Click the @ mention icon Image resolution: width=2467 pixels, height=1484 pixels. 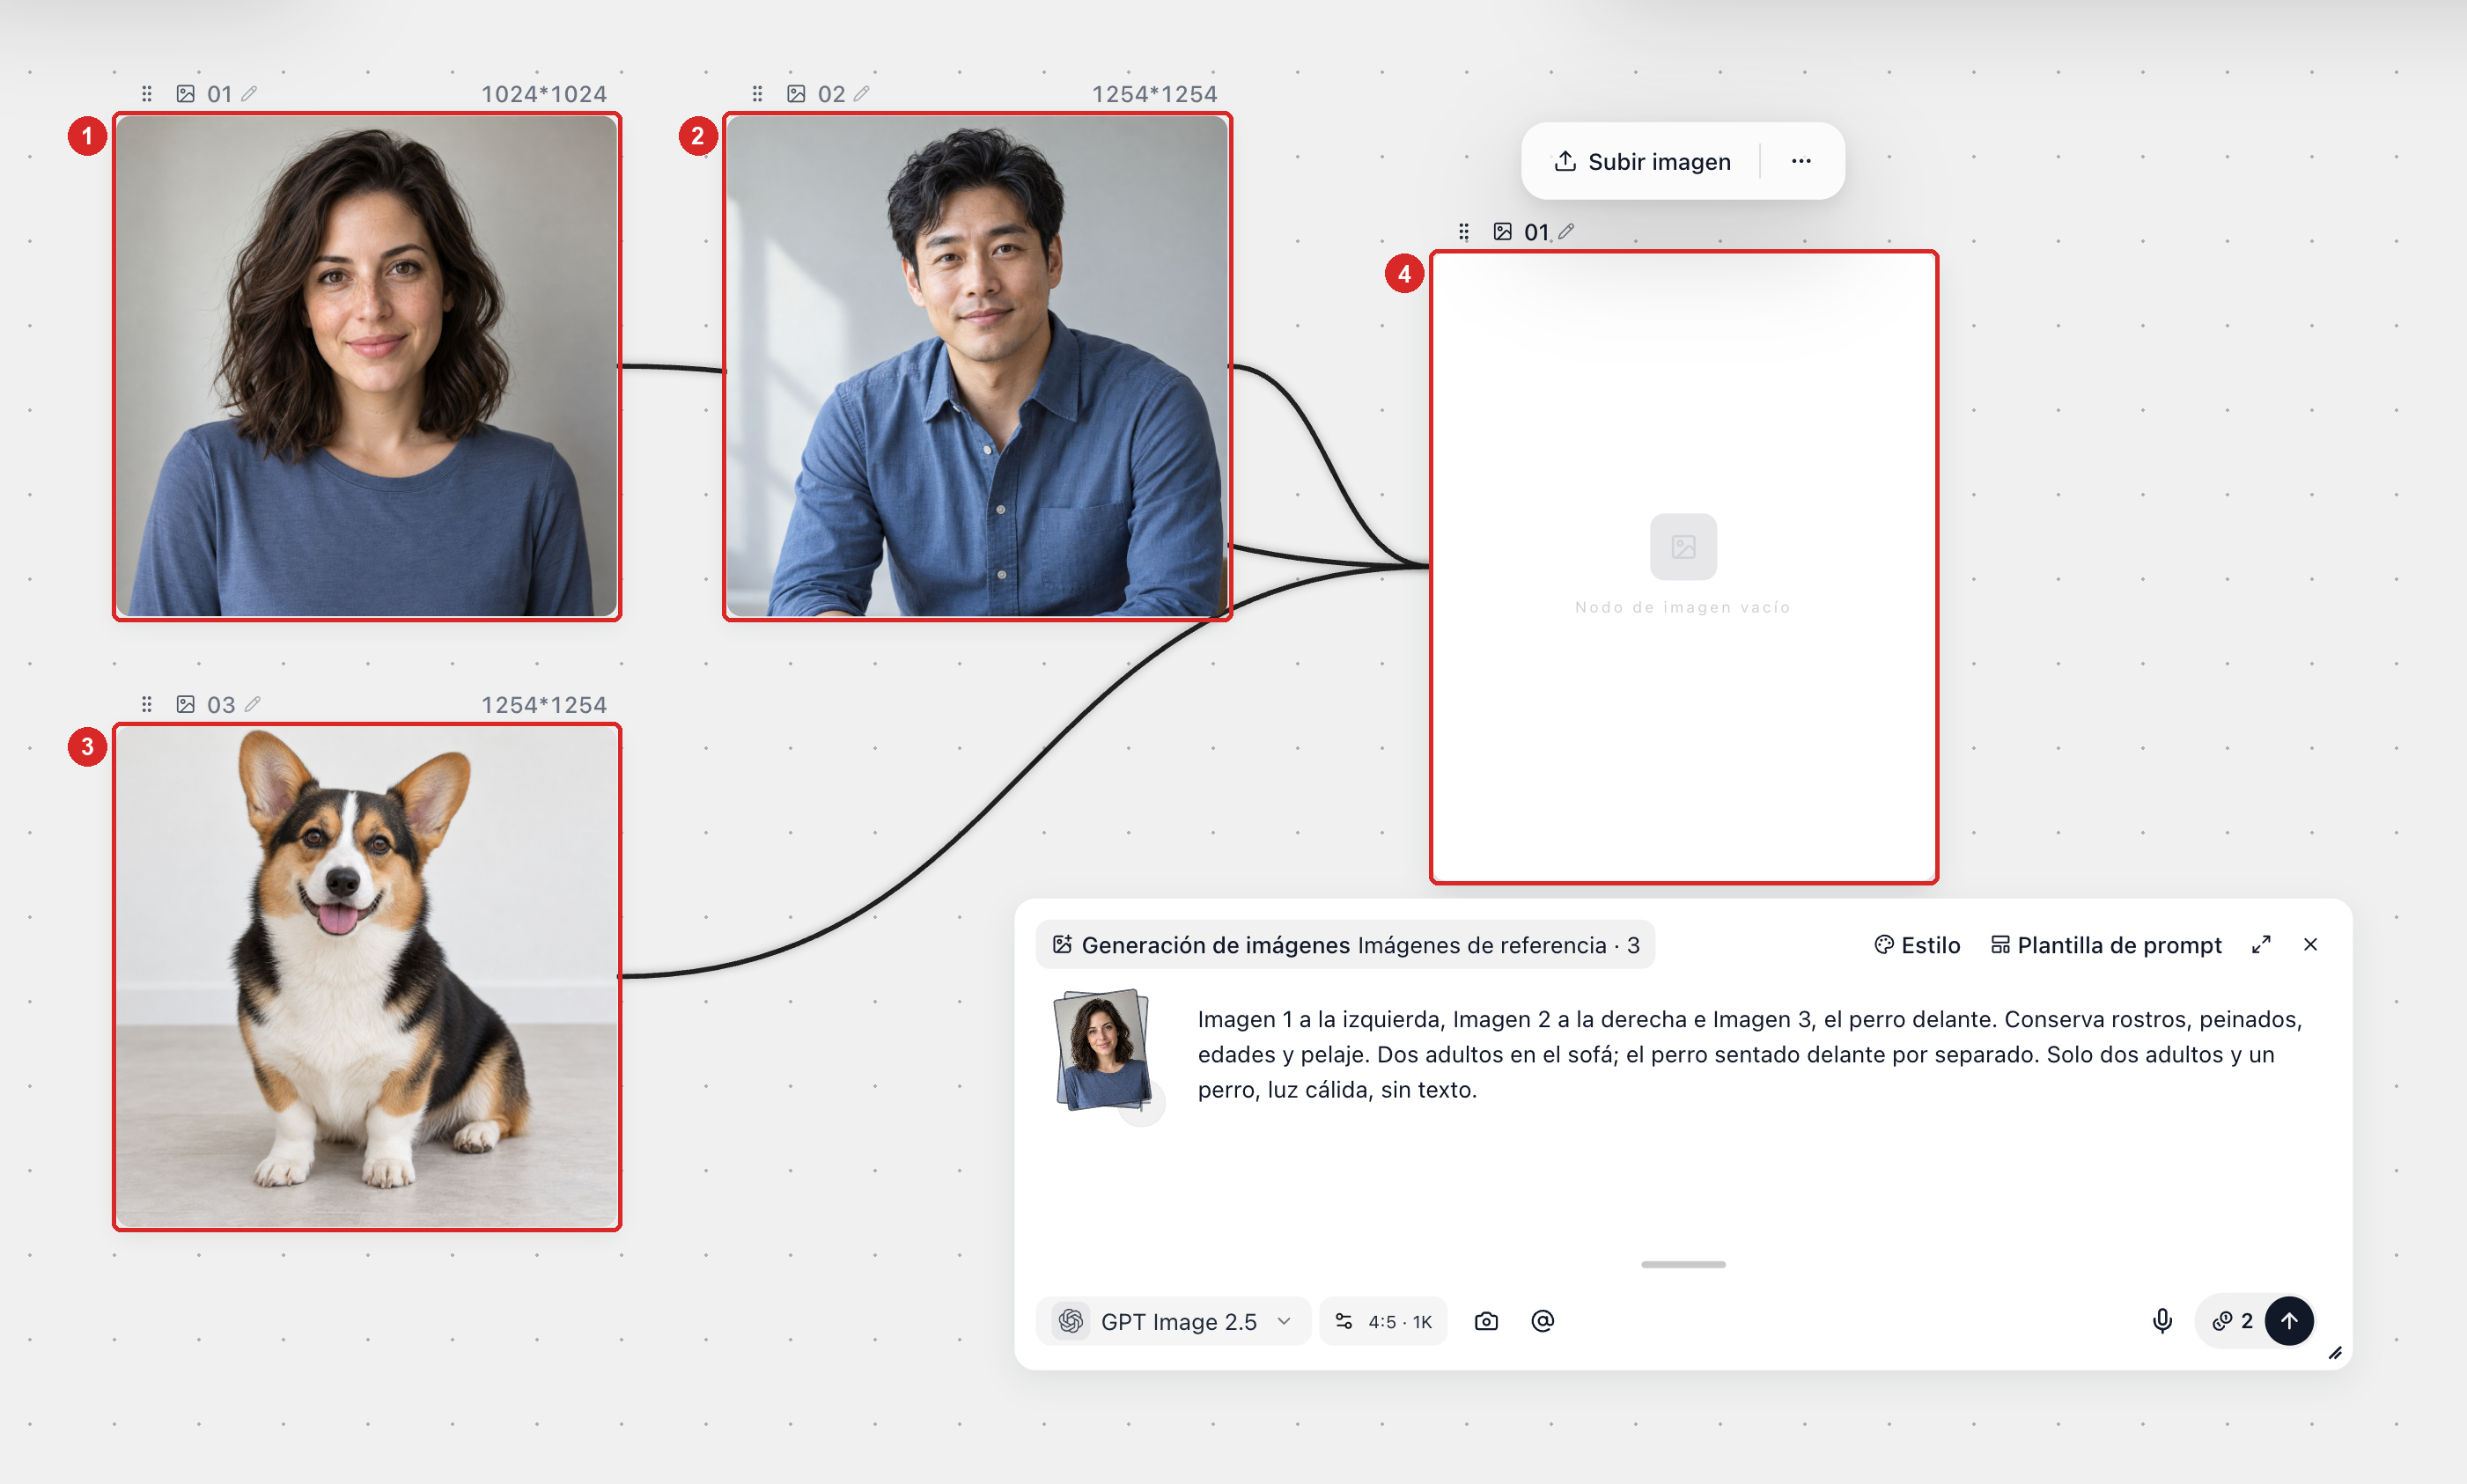pos(1543,1321)
